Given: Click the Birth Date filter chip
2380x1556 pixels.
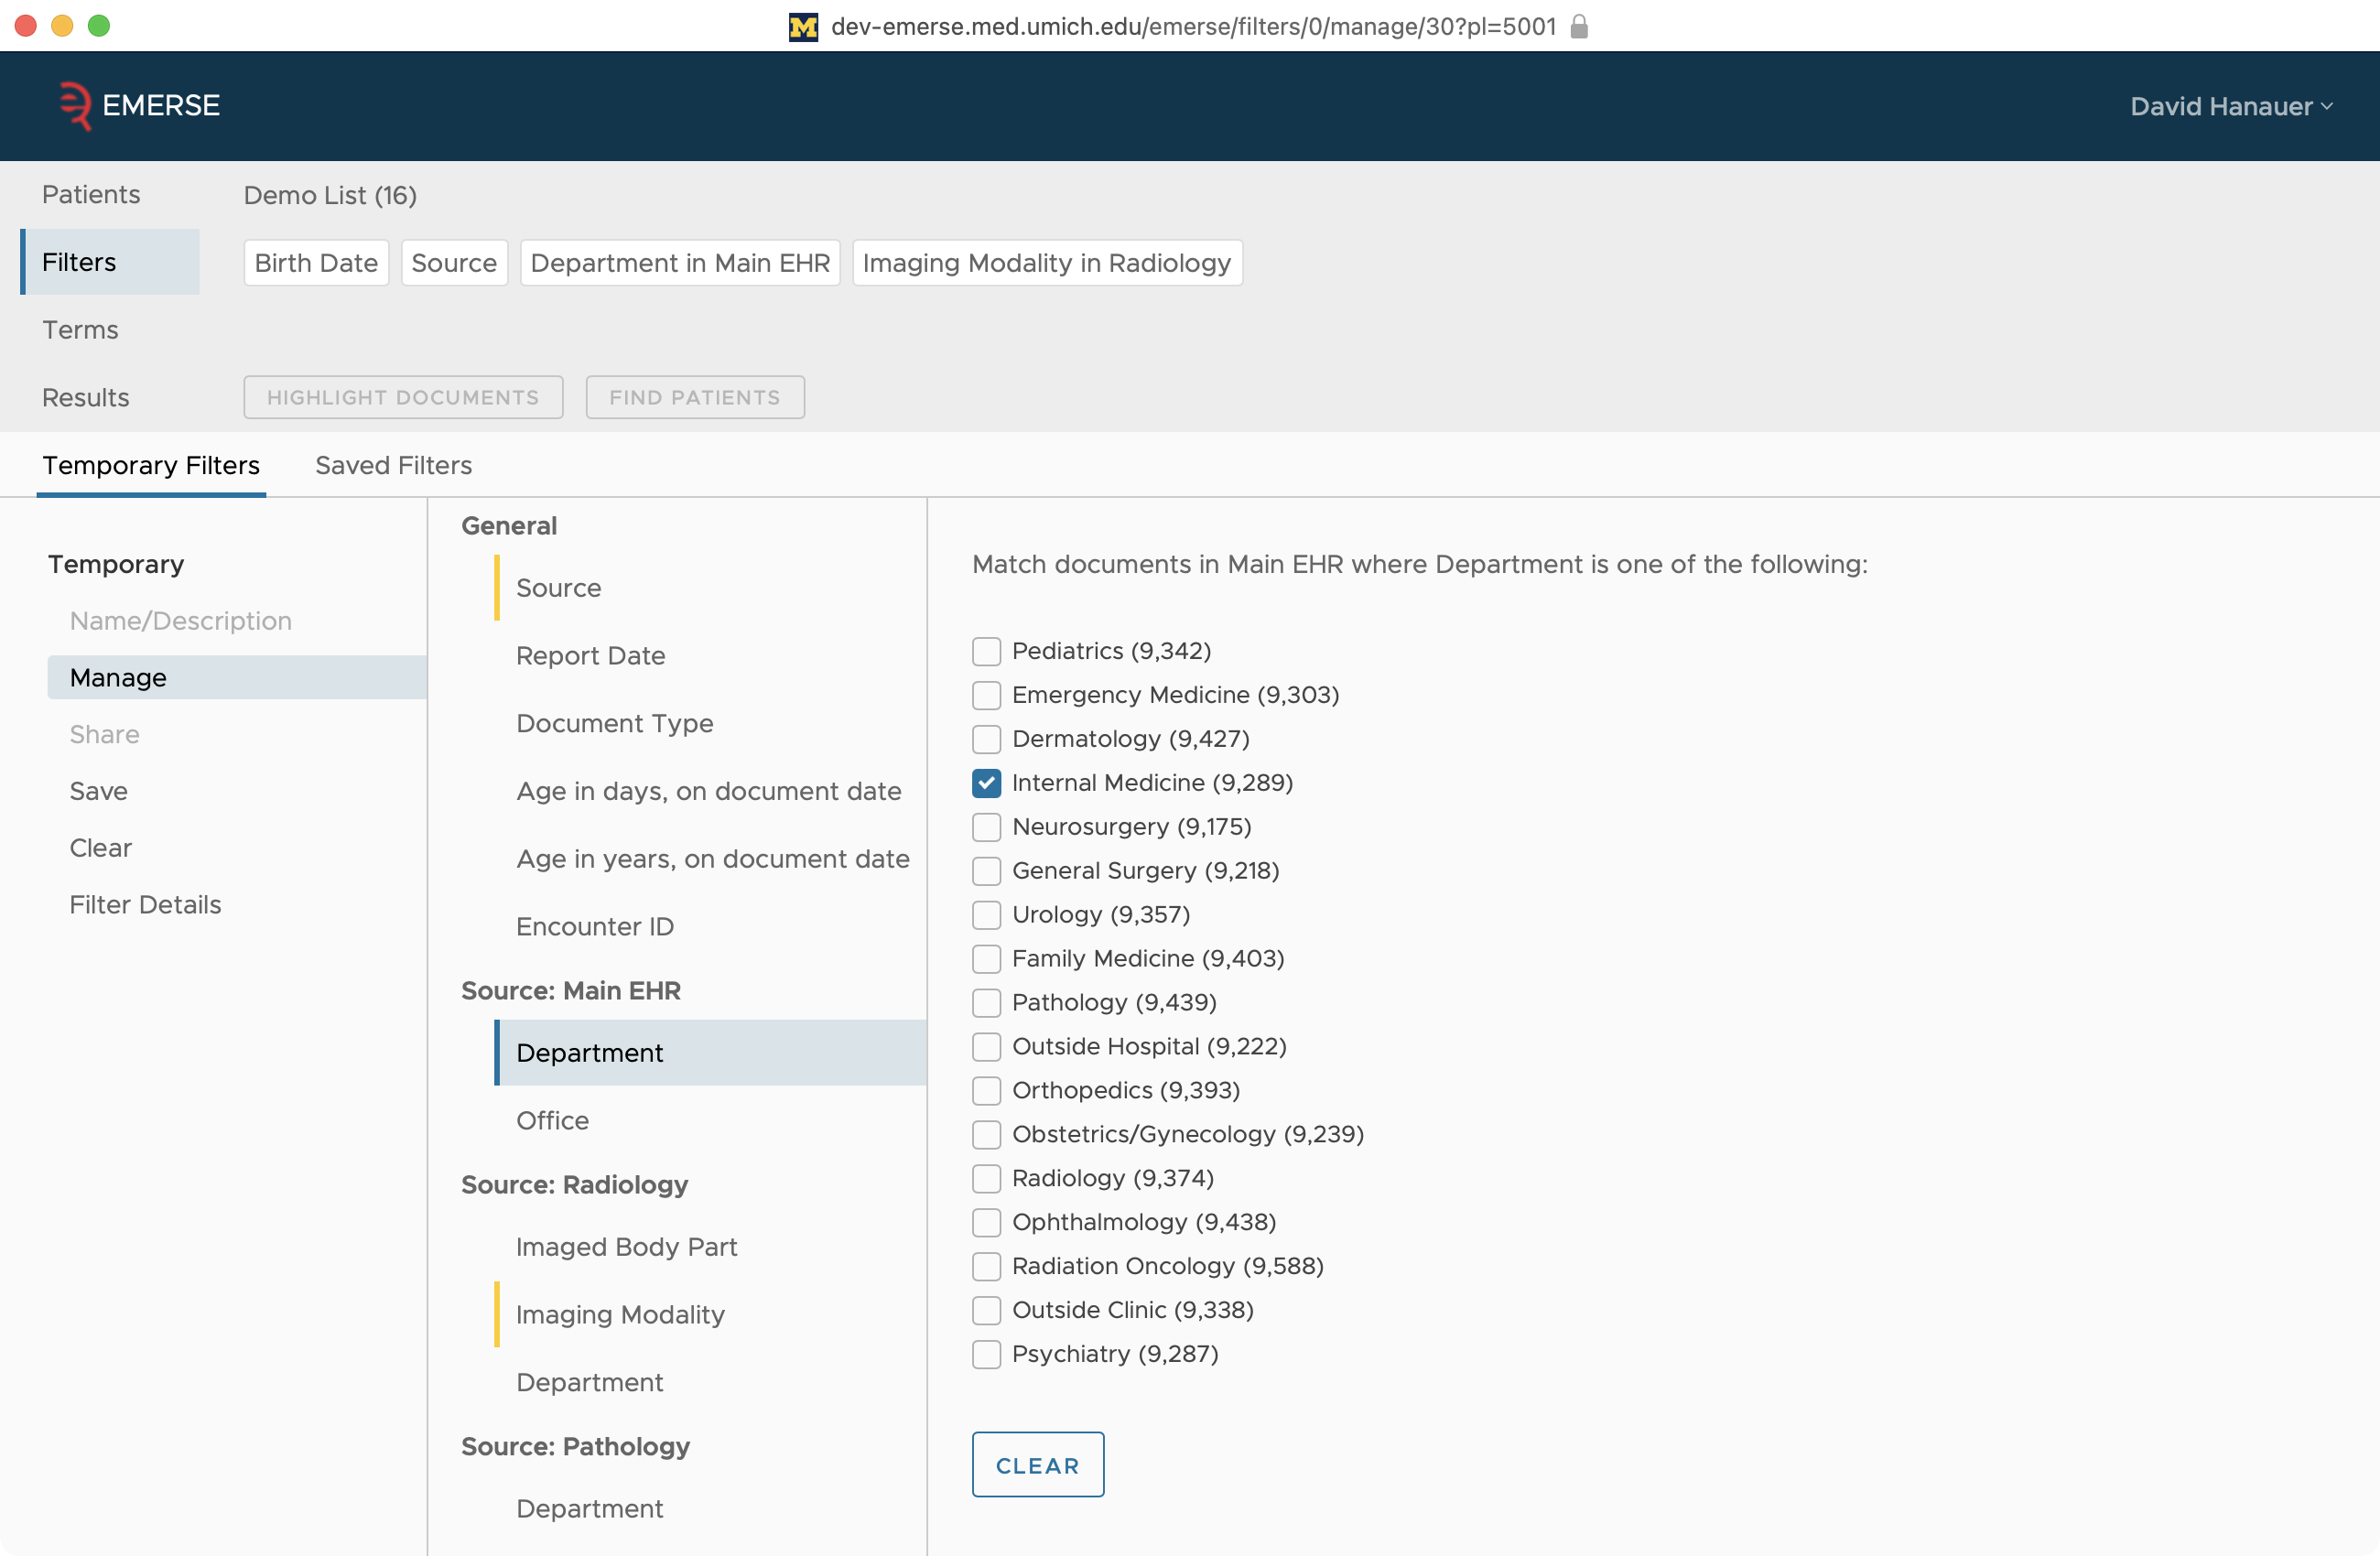Looking at the screenshot, I should (316, 263).
